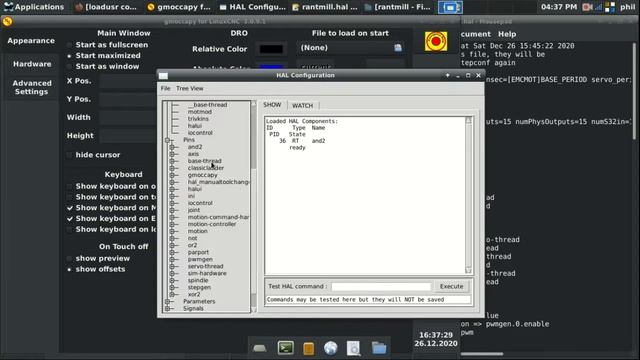This screenshot has height=360, width=640.
Task: Open the Help menu in Mousepad
Action: point(507,34)
